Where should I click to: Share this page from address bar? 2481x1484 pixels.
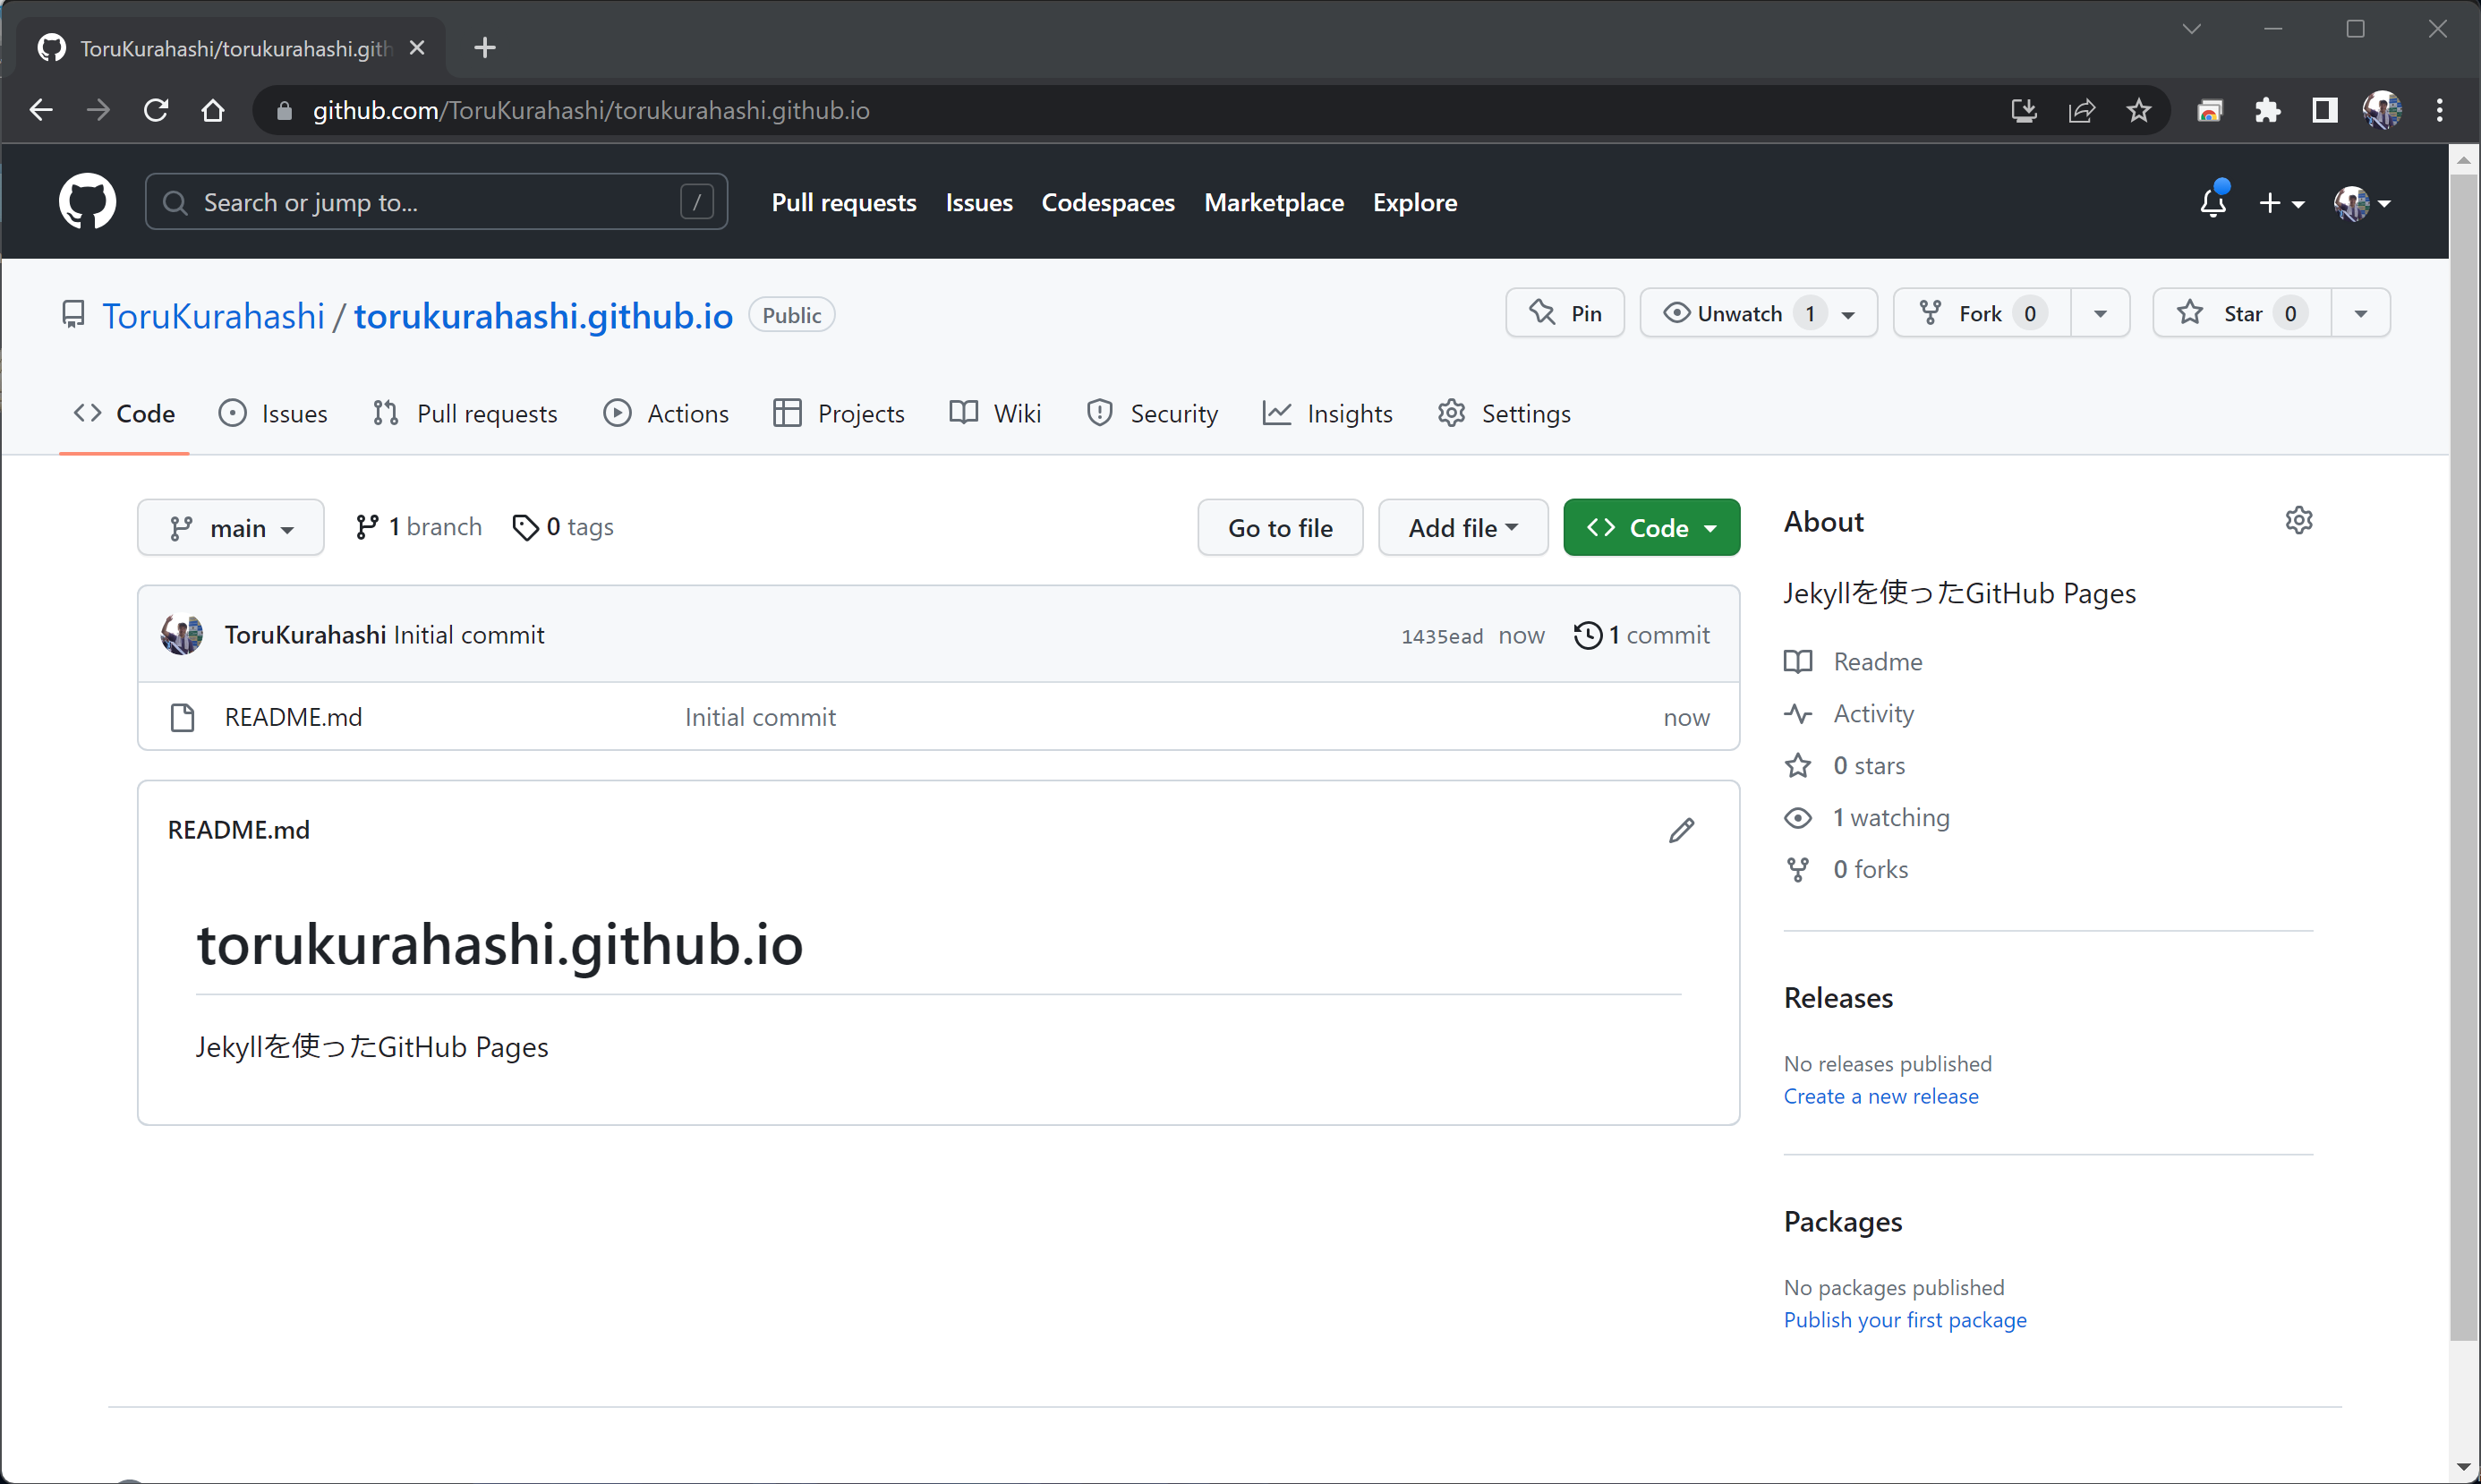pyautogui.click(x=2081, y=110)
